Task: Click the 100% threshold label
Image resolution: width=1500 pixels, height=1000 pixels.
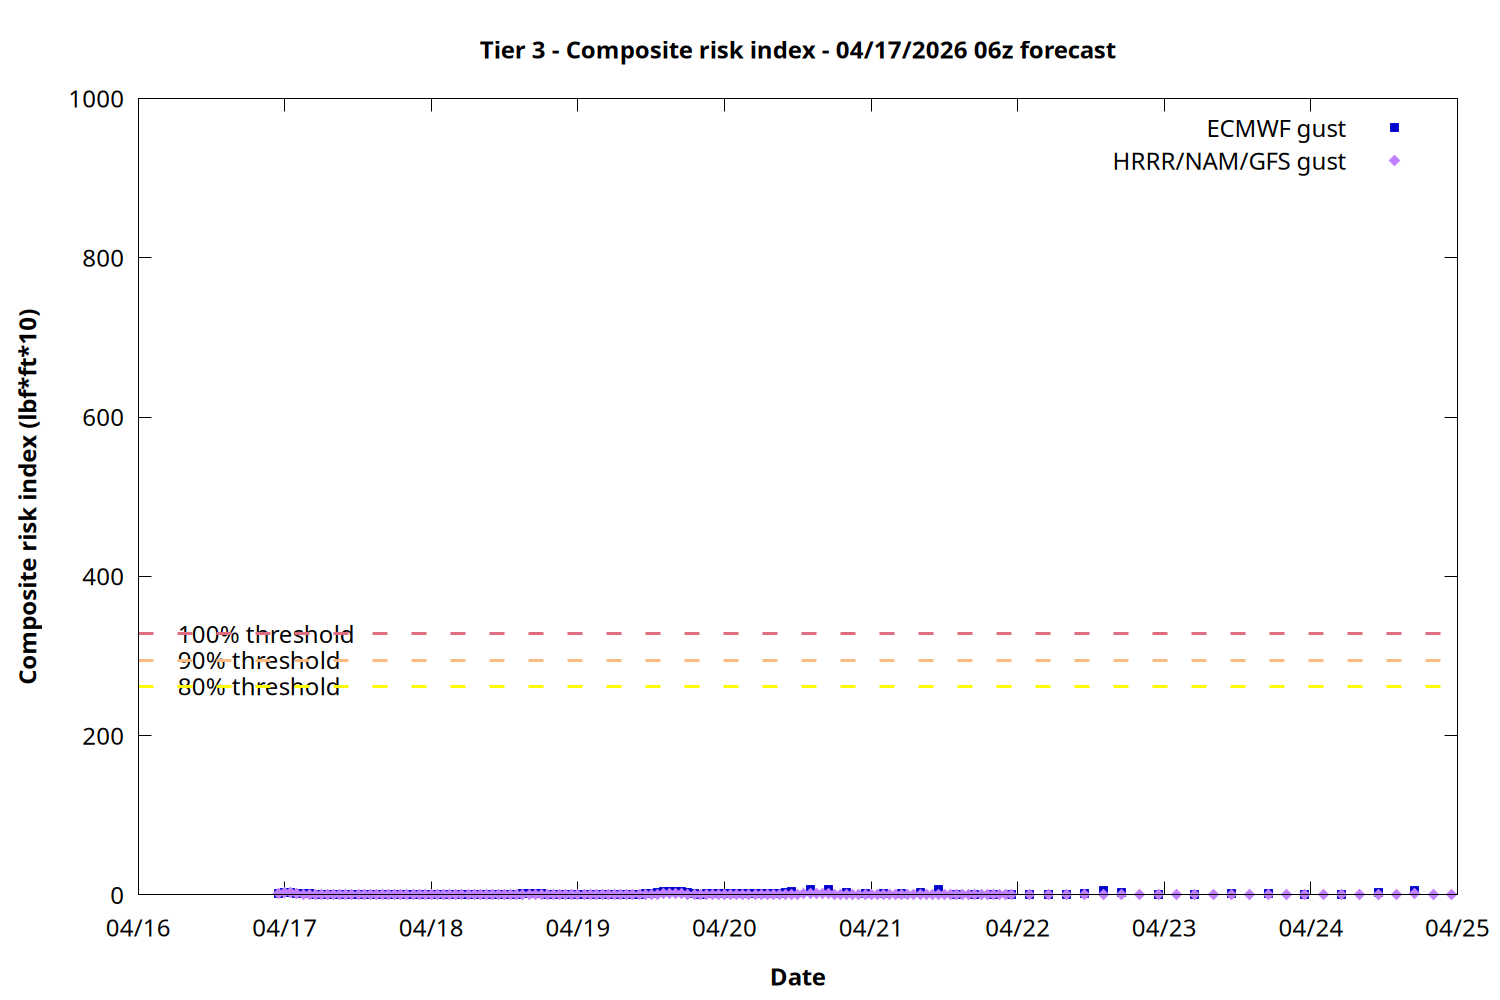Action: tap(265, 635)
